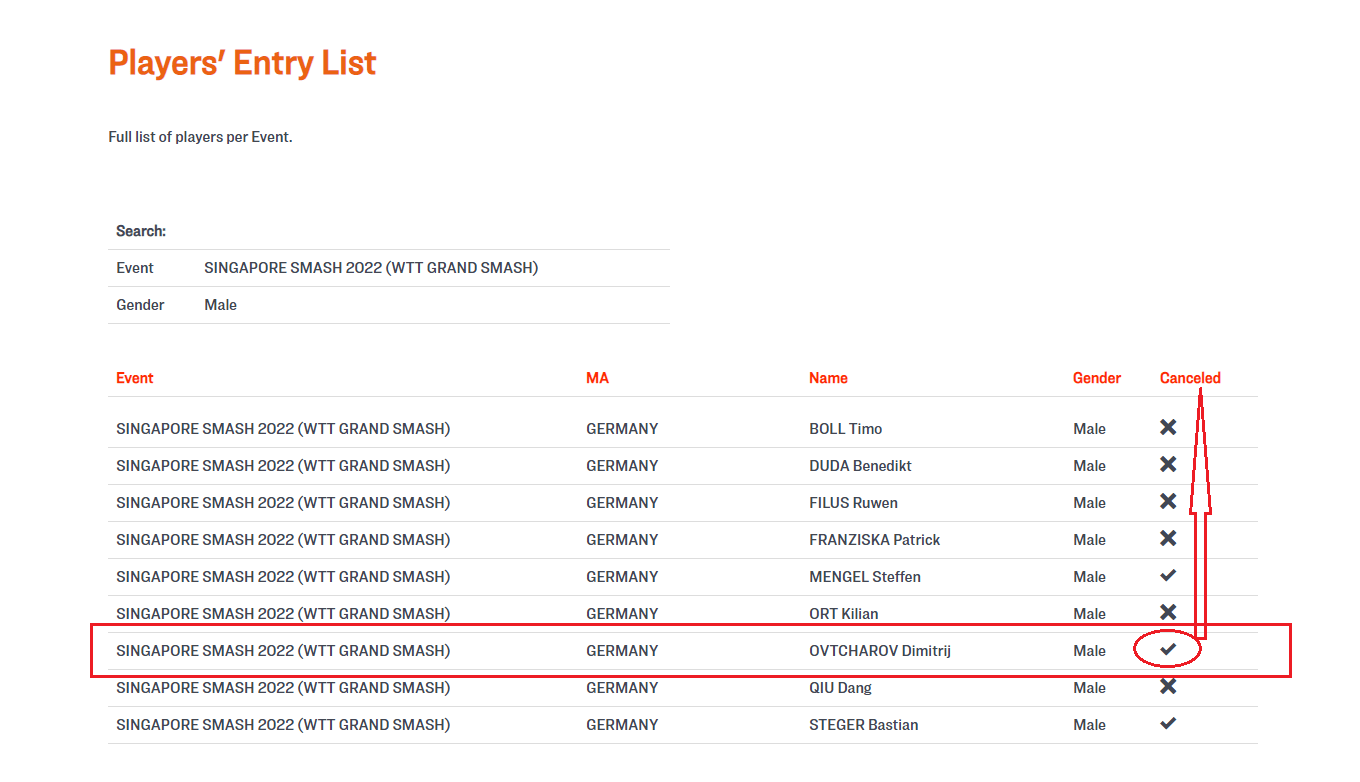Click Male in OVTCHAROV Dimitrij row
Viewport: 1360px width, 782px height.
click(1089, 651)
